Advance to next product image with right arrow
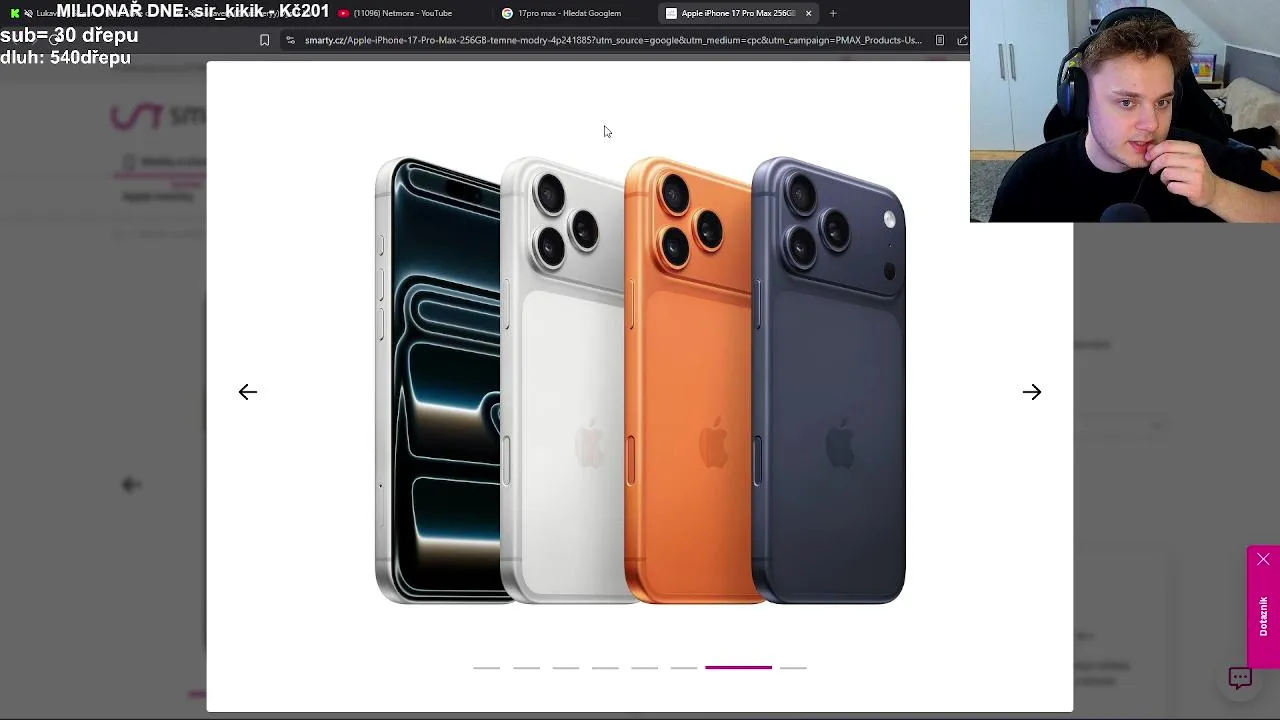This screenshot has width=1280, height=720. [1032, 392]
